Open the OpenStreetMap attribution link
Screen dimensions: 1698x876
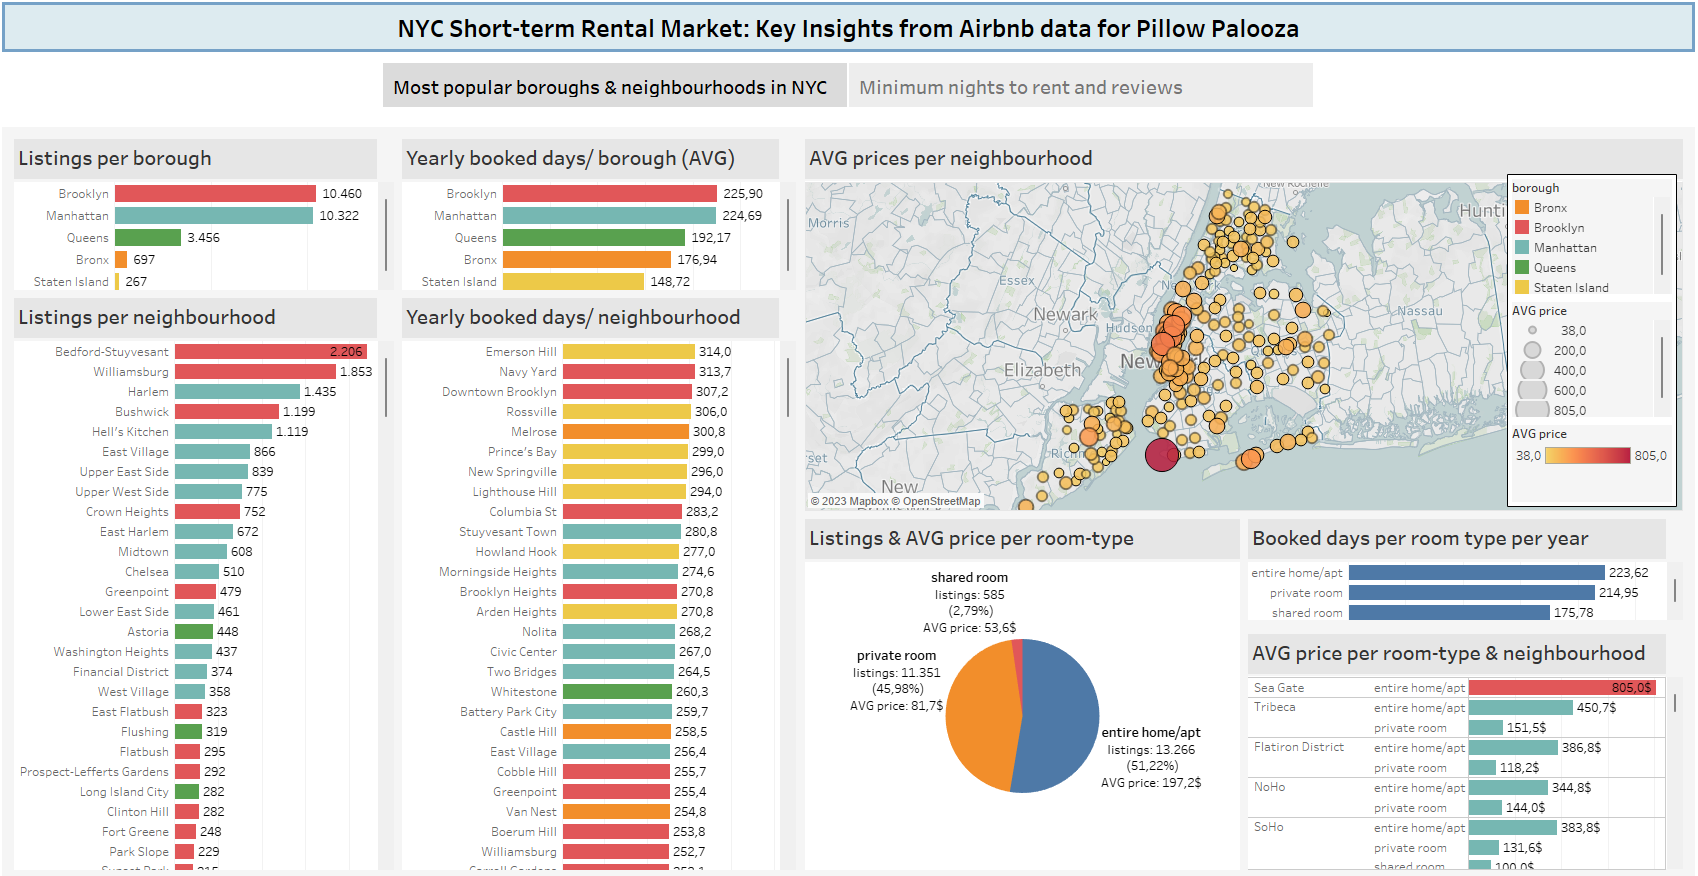click(941, 502)
